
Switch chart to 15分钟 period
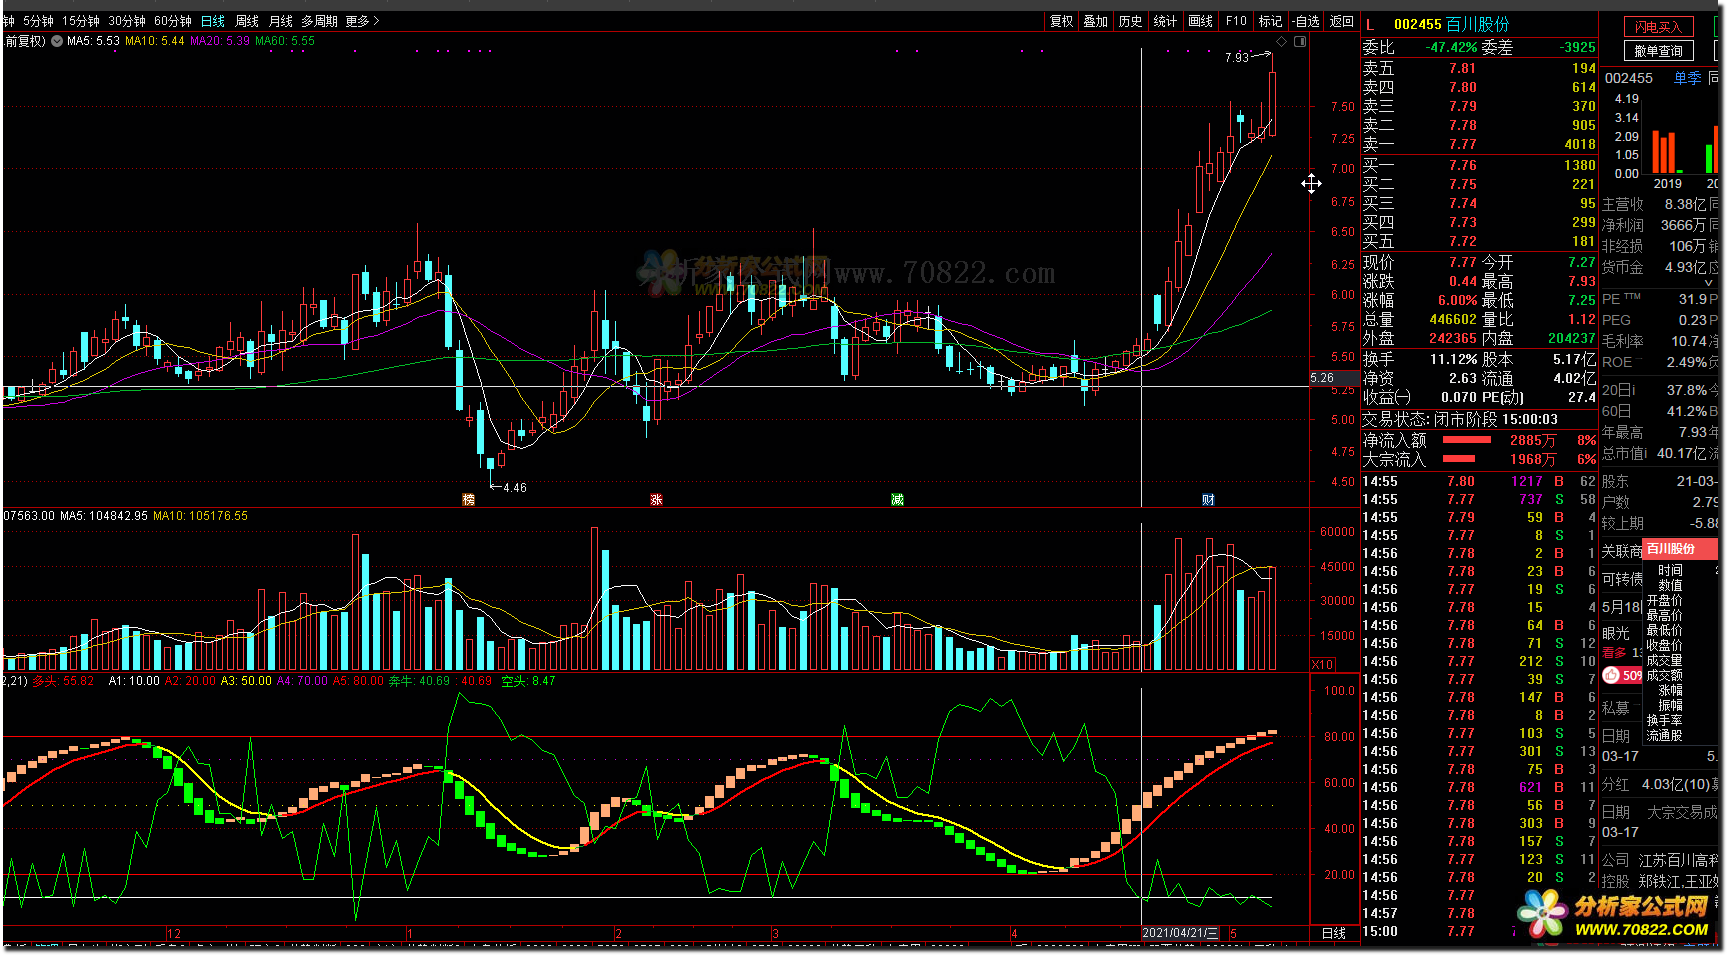[x=81, y=21]
